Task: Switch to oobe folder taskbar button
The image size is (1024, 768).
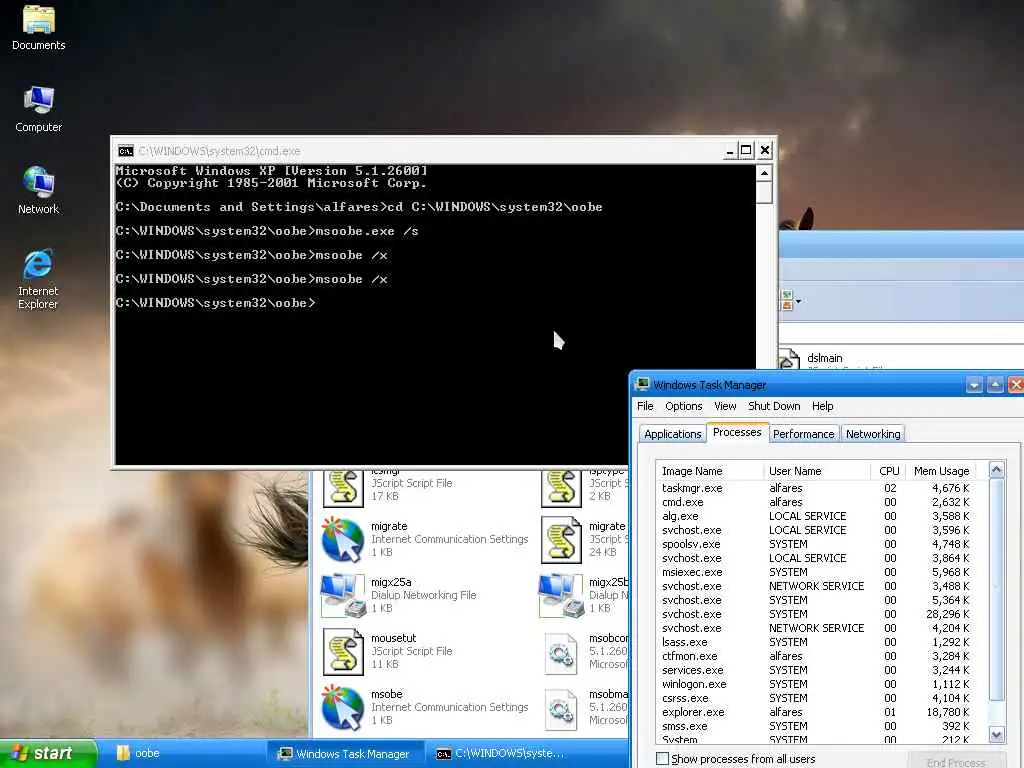Action: (138, 753)
